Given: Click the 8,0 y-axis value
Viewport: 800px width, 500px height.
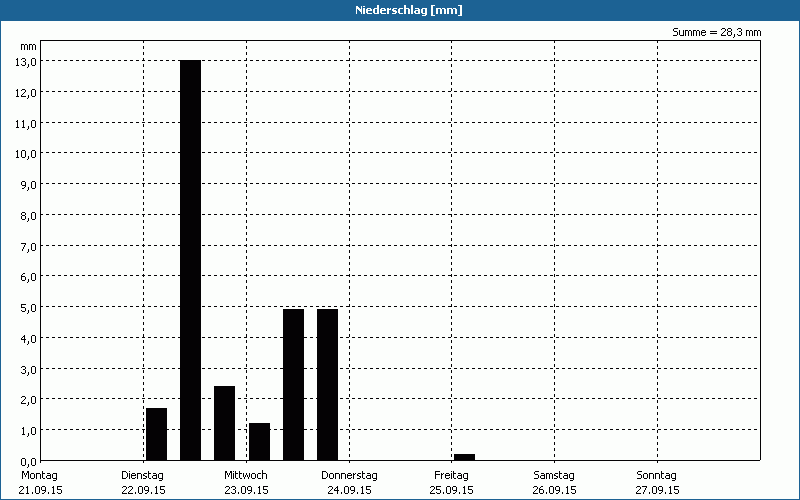Looking at the screenshot, I should (x=28, y=216).
